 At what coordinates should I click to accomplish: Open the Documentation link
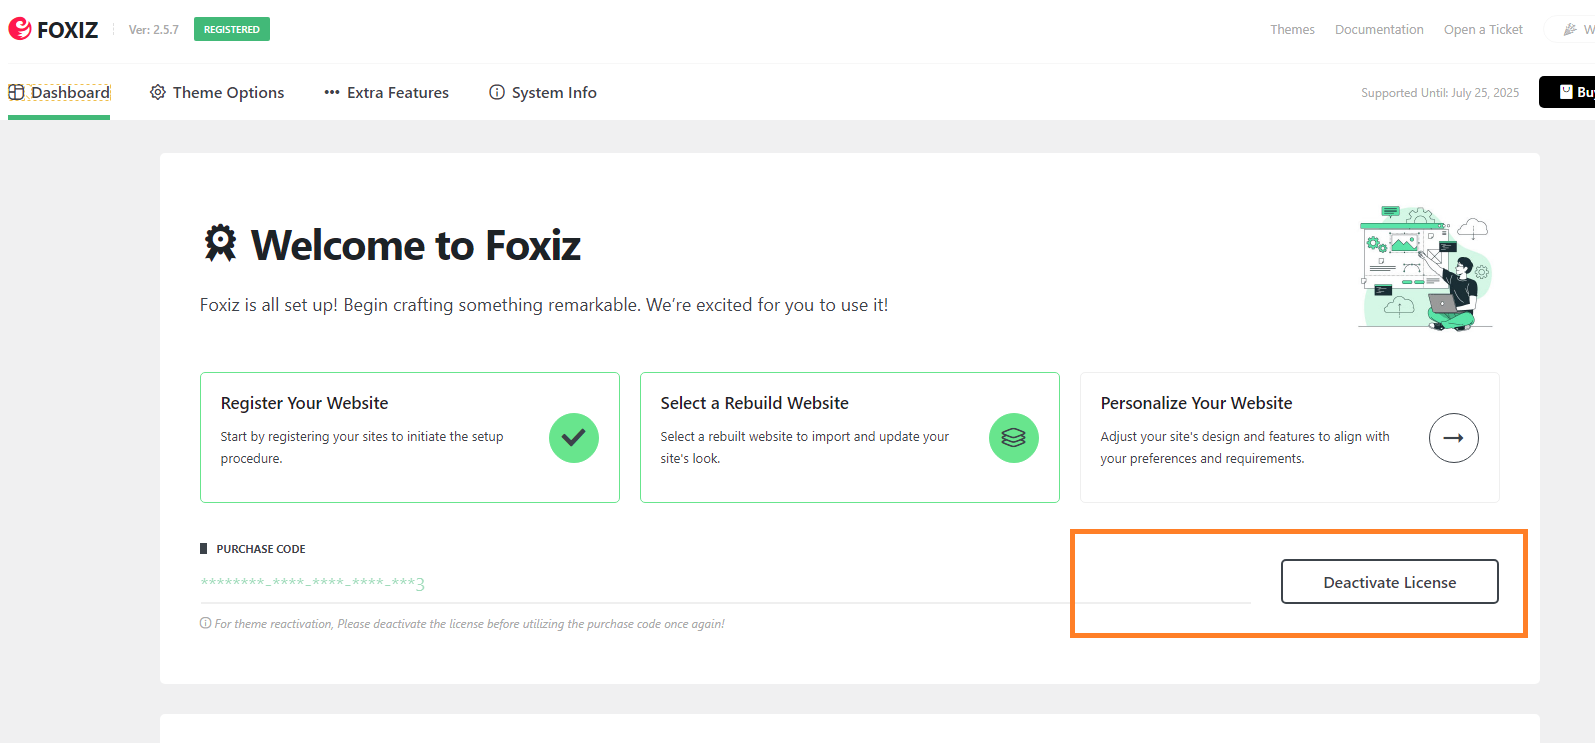coord(1379,30)
